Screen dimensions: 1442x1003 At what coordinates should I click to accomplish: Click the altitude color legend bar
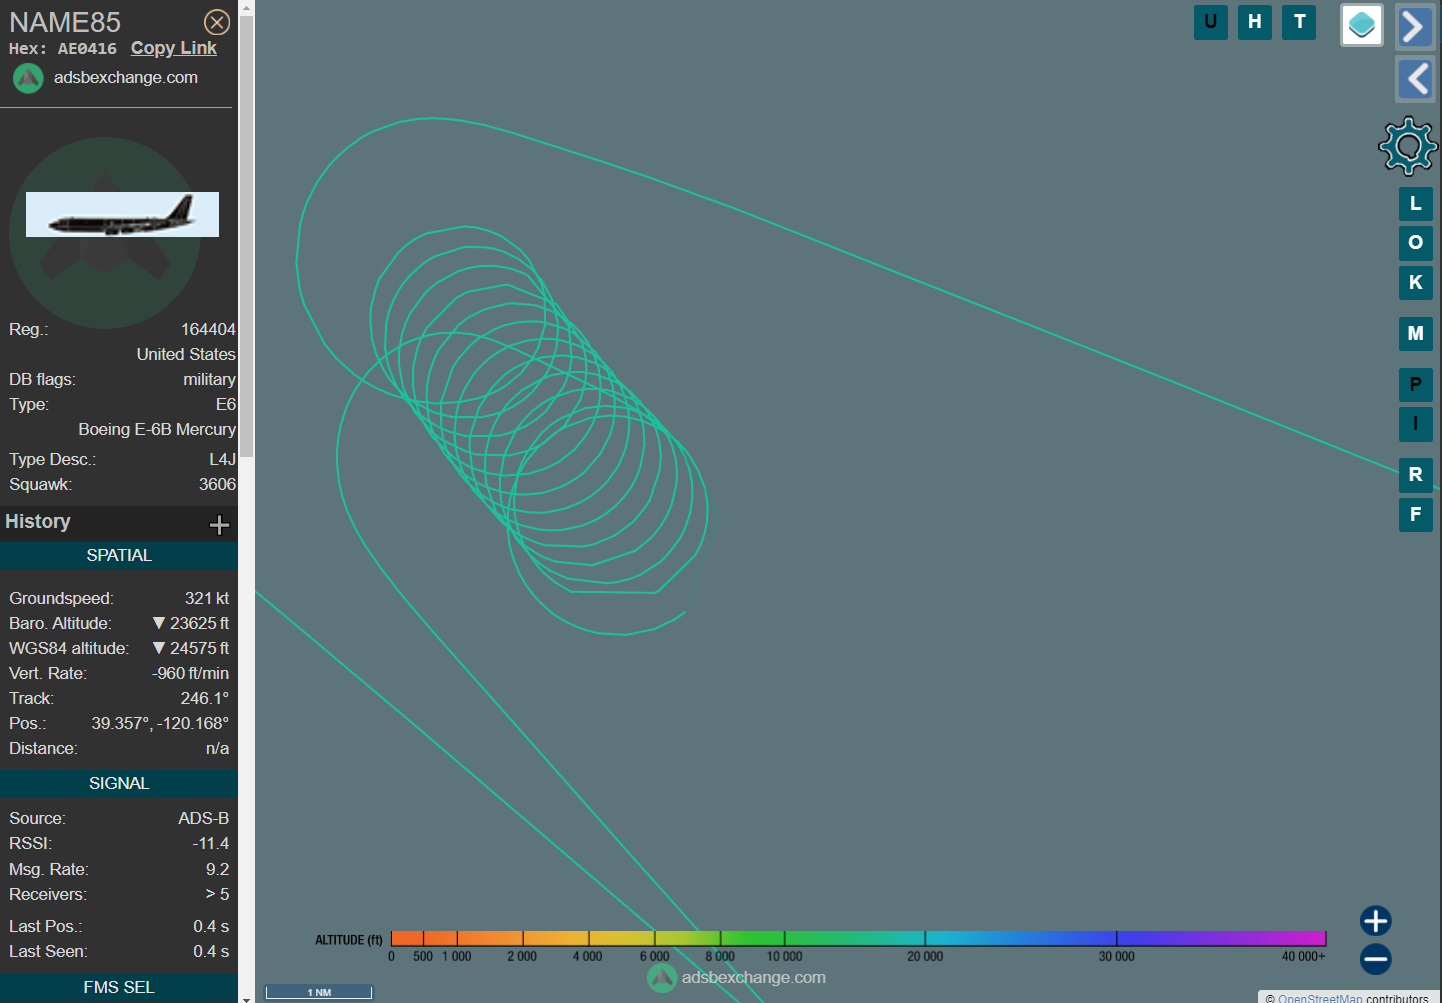pyautogui.click(x=858, y=938)
